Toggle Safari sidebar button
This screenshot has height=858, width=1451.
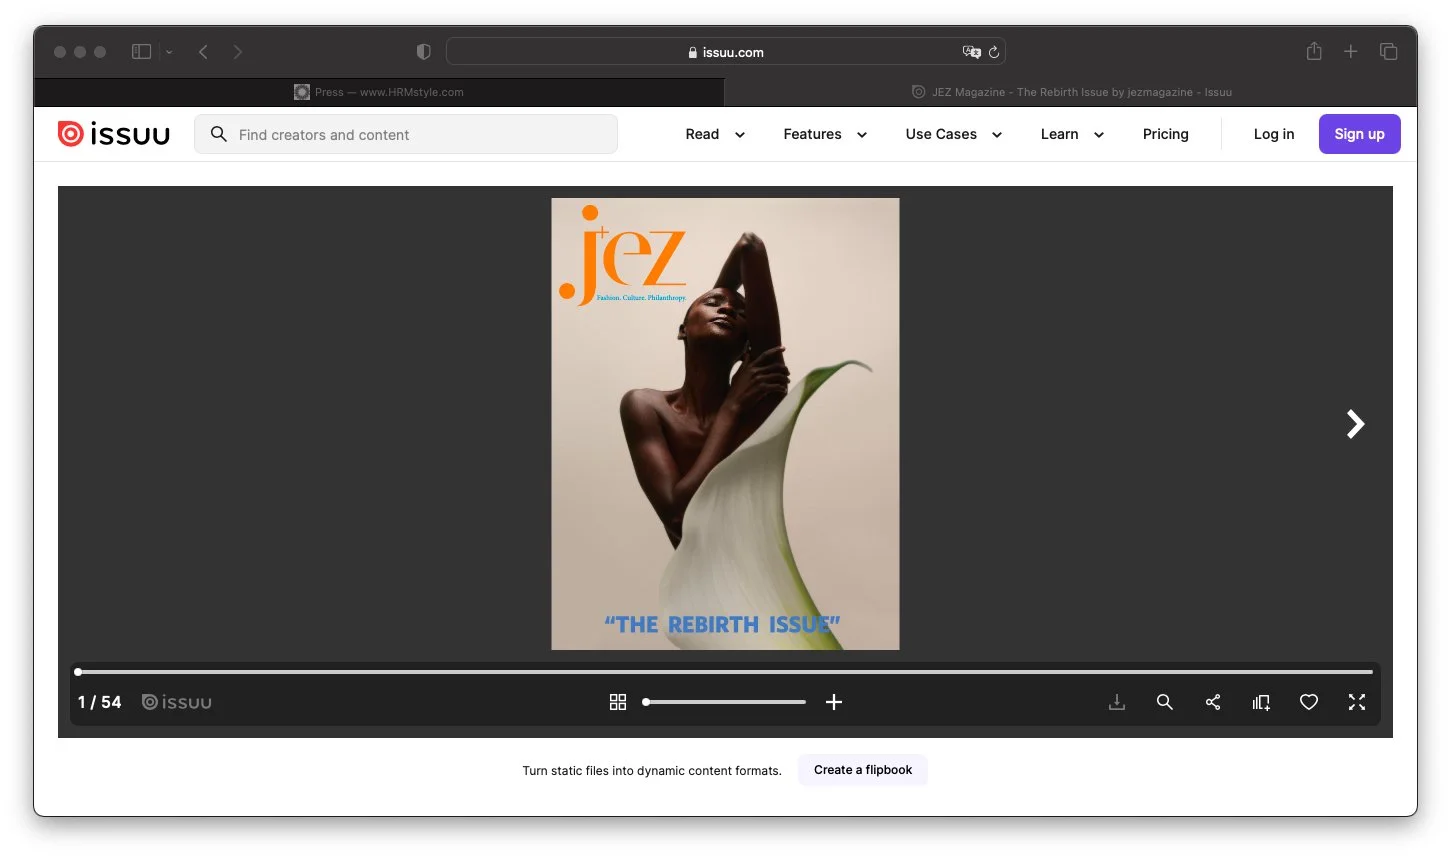pyautogui.click(x=142, y=51)
